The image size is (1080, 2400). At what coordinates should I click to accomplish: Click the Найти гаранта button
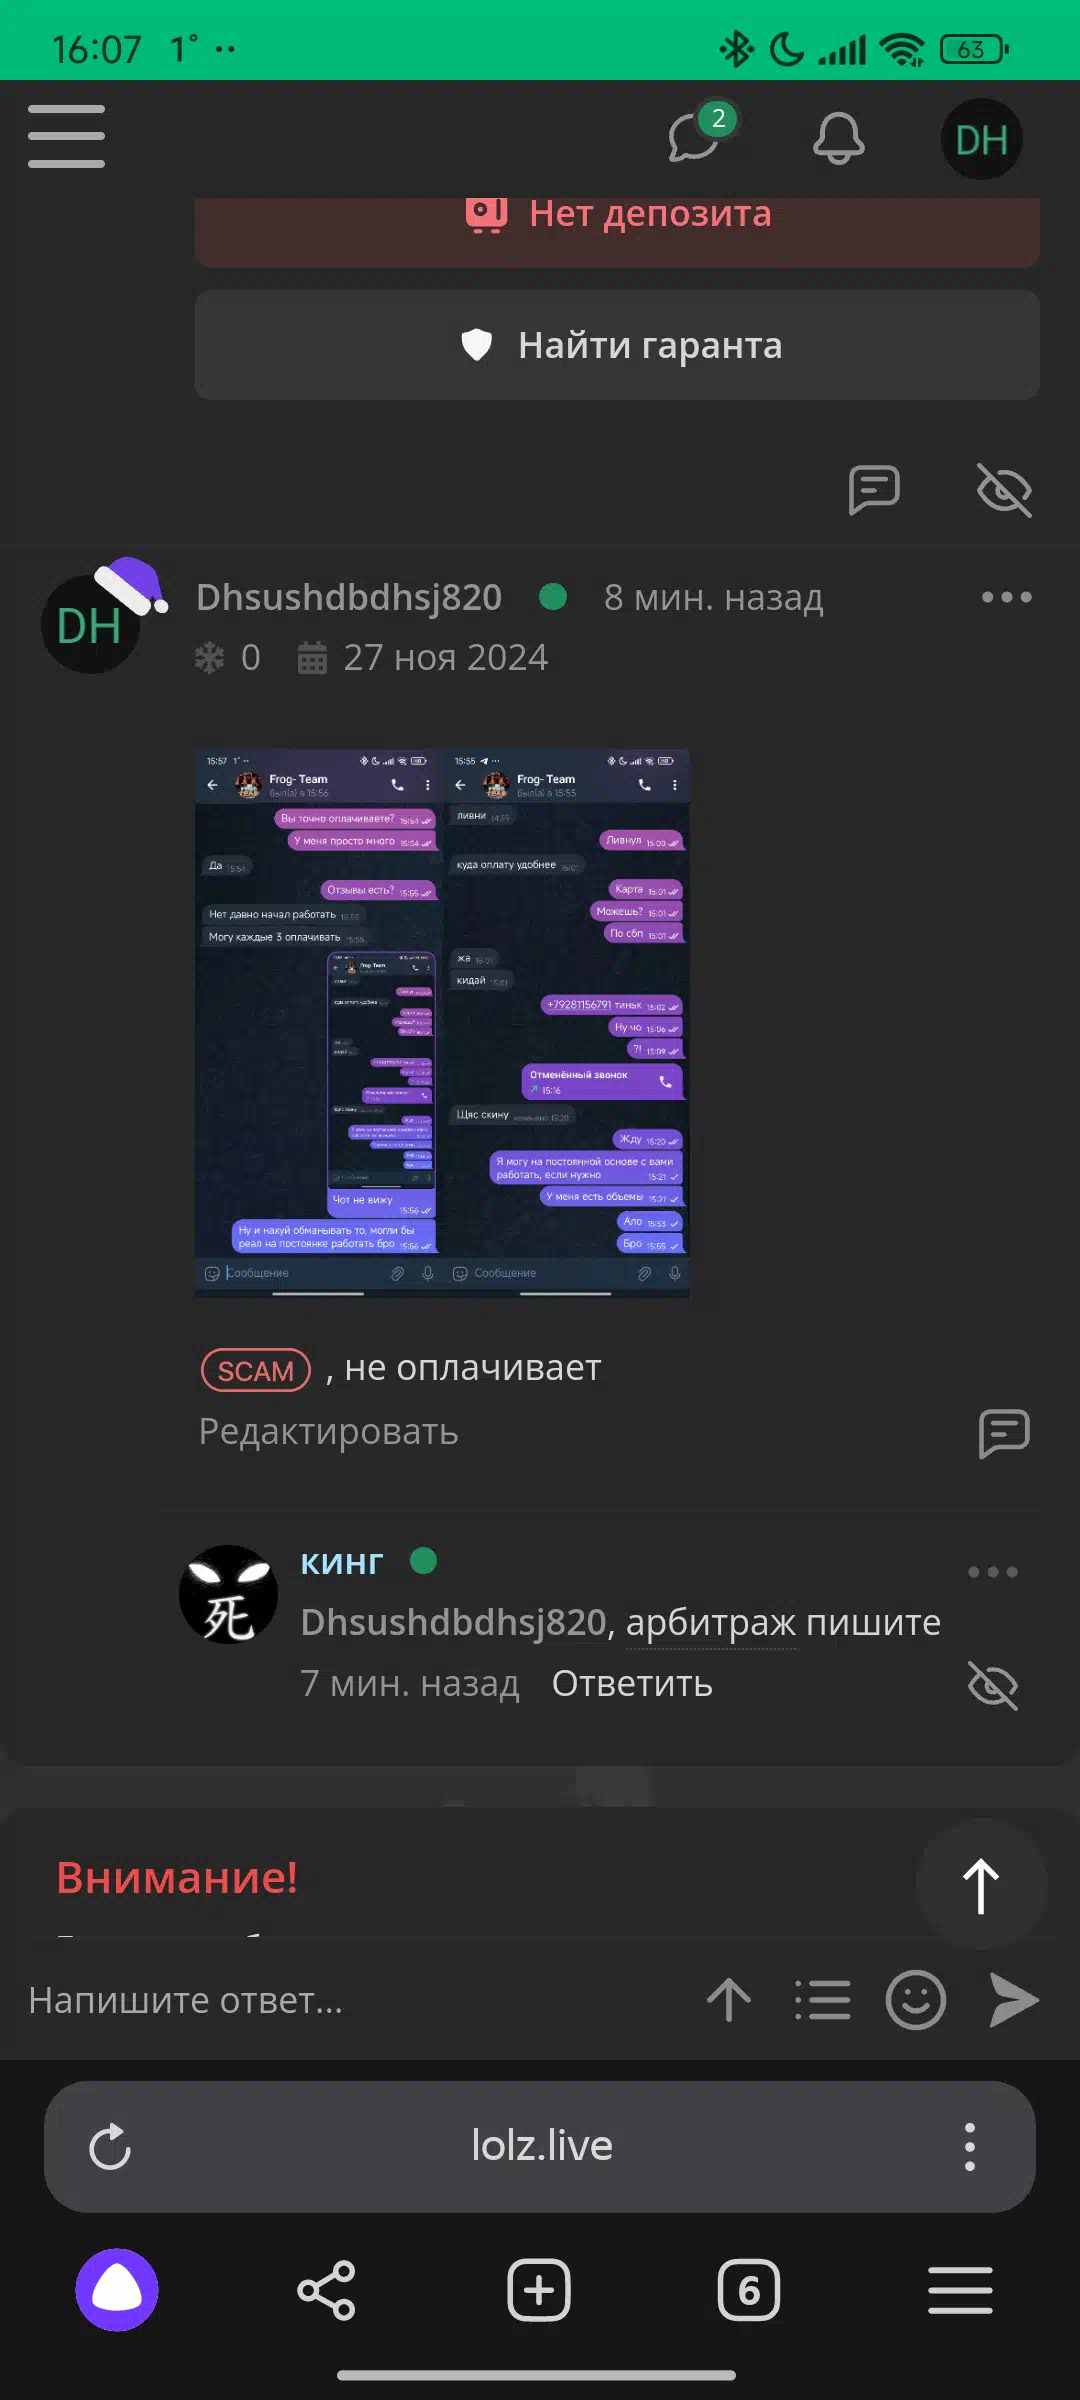click(x=617, y=345)
